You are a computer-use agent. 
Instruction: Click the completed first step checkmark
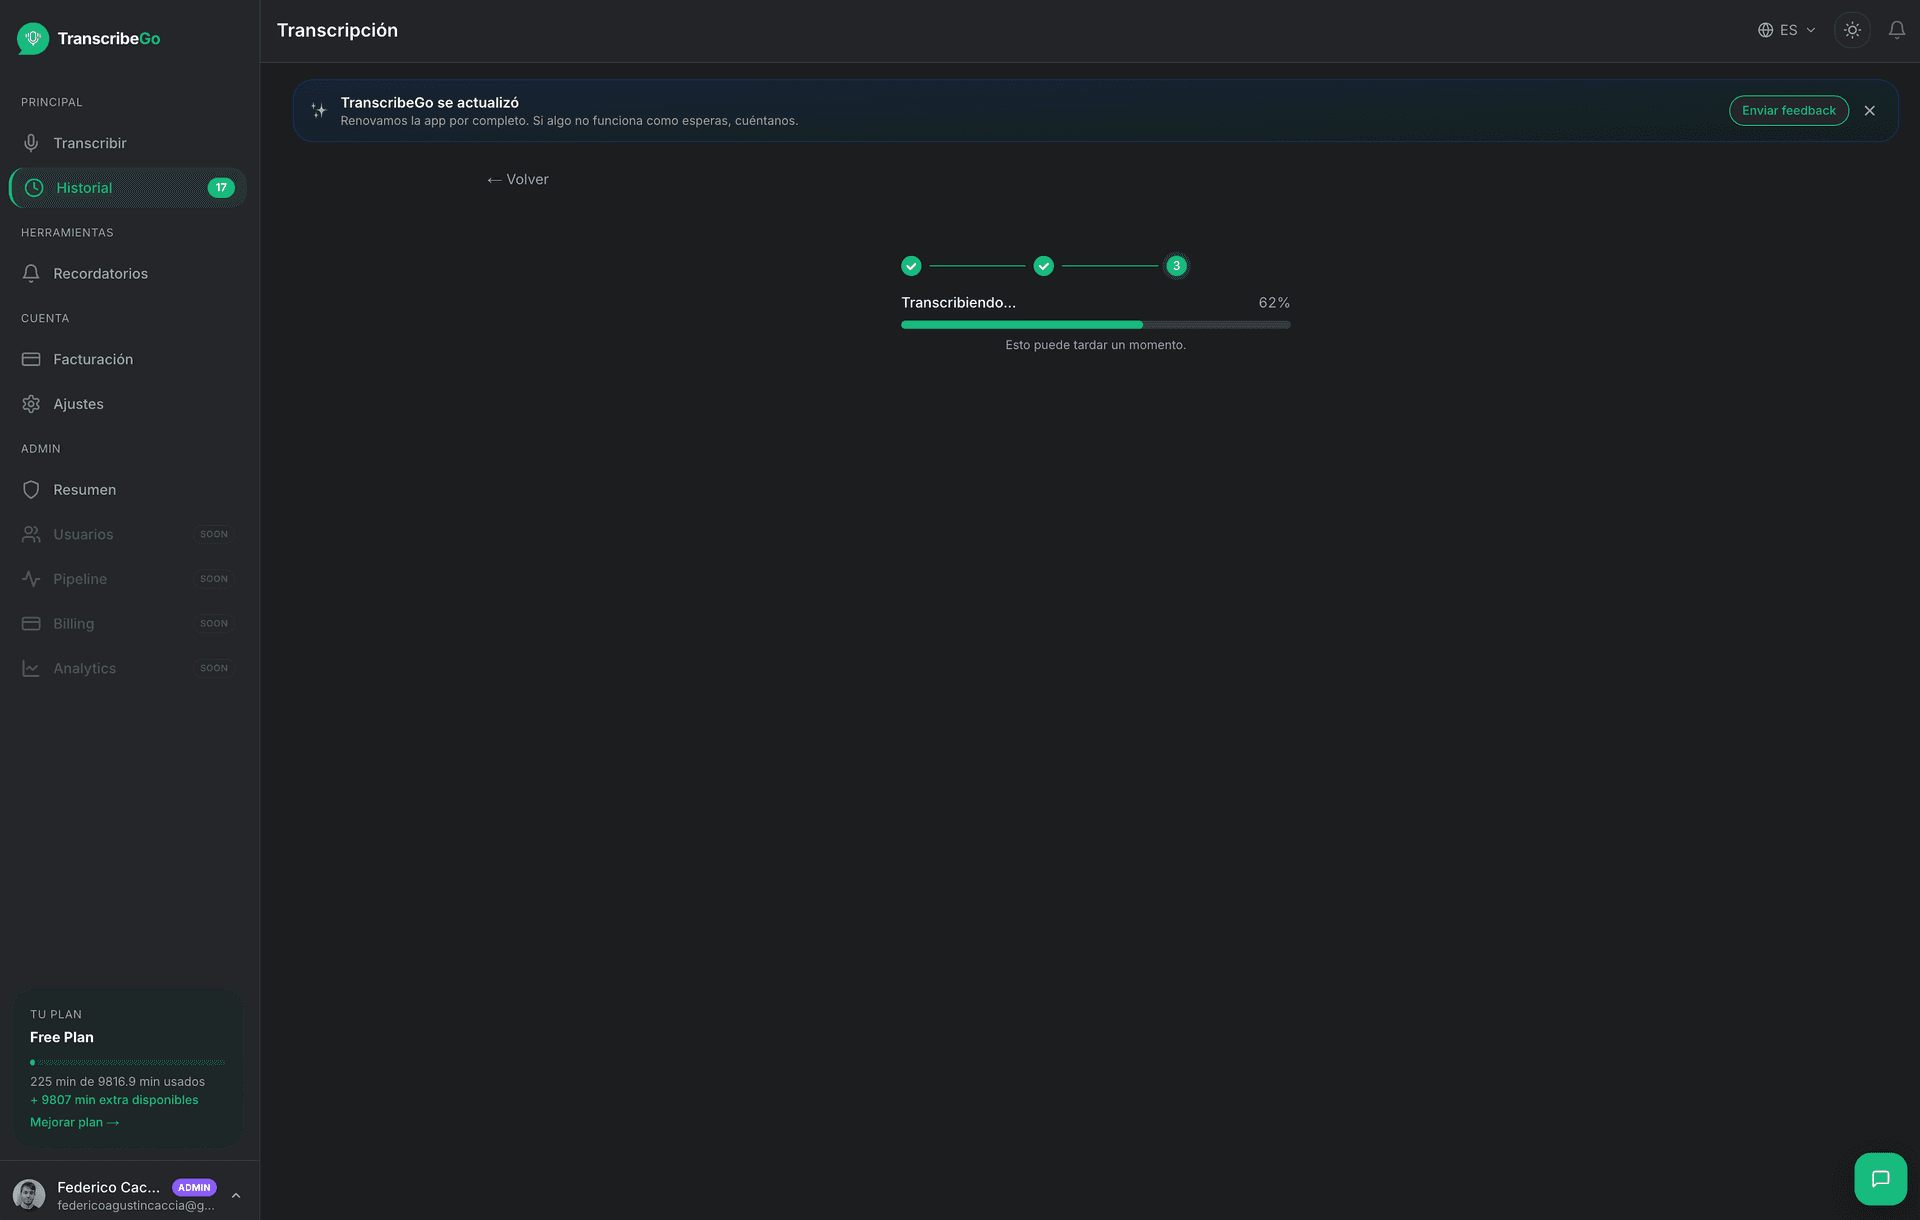coord(910,266)
